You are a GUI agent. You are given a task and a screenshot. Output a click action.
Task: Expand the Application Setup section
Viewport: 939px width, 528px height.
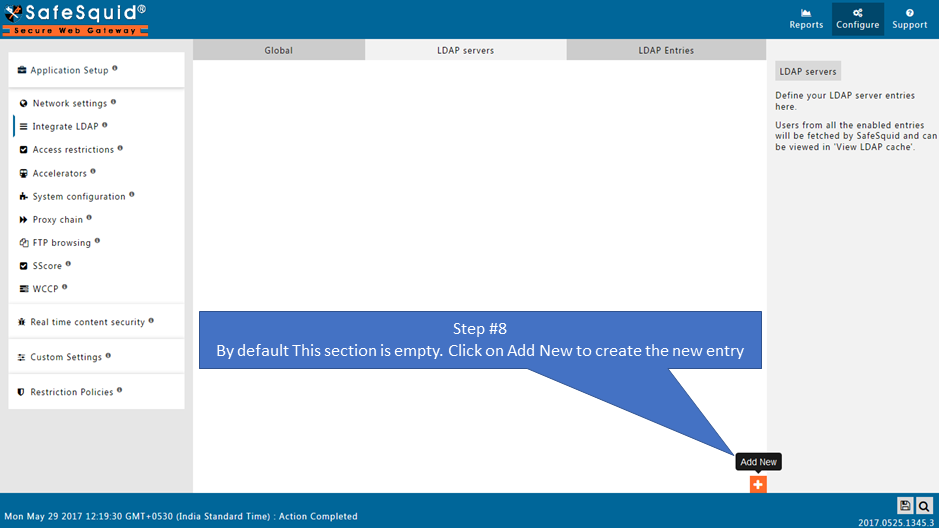tap(69, 71)
